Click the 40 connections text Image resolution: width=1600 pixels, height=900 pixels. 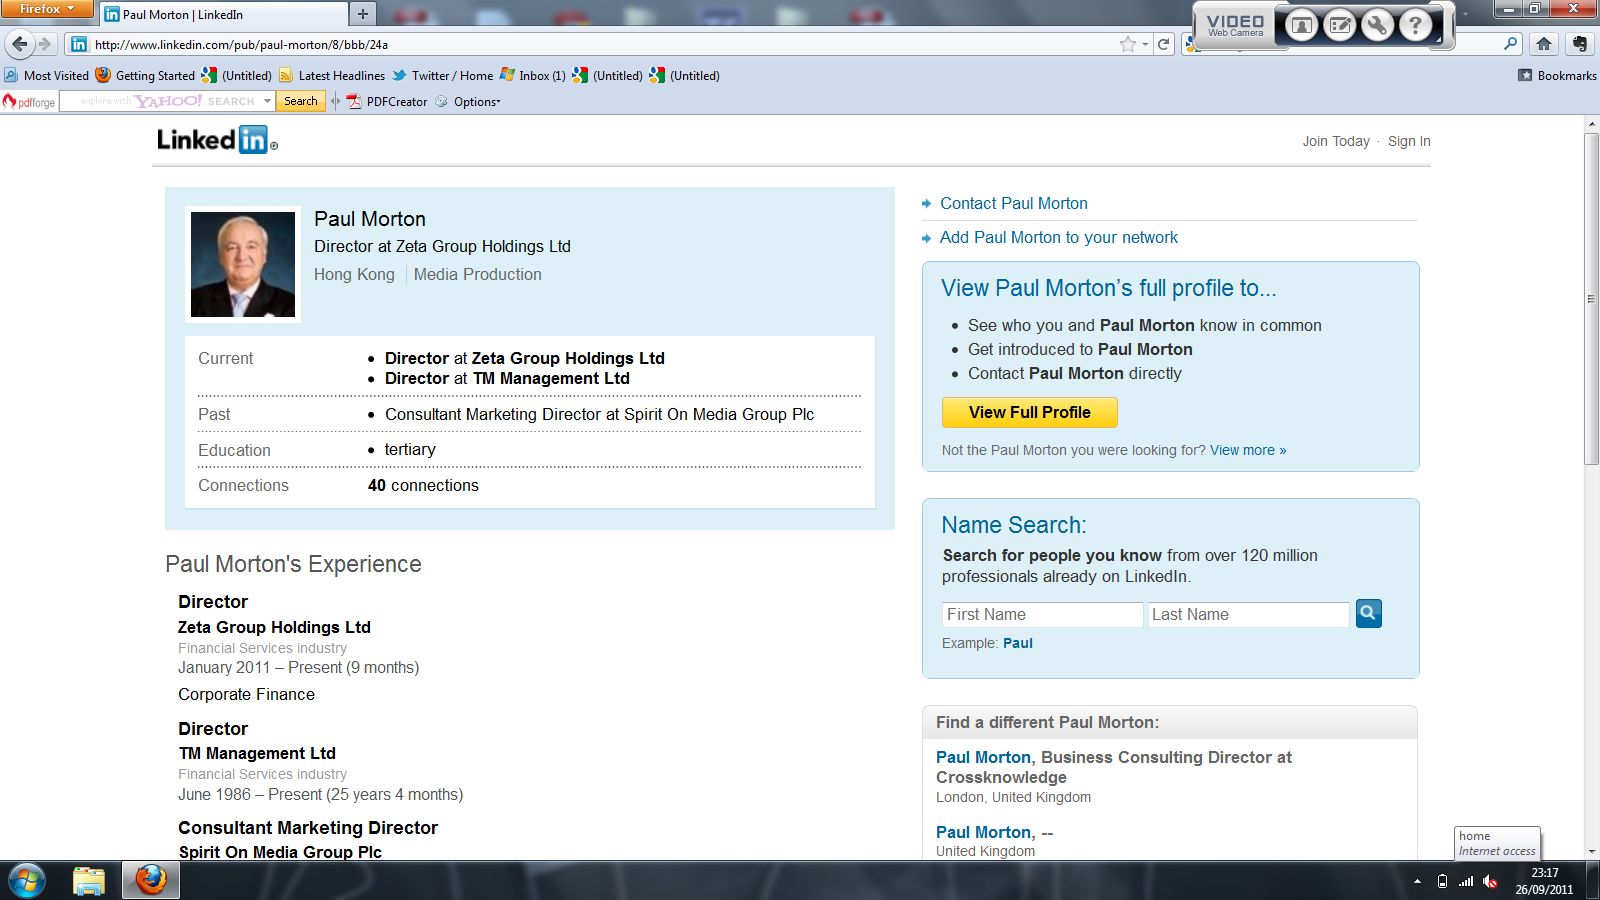pos(423,485)
